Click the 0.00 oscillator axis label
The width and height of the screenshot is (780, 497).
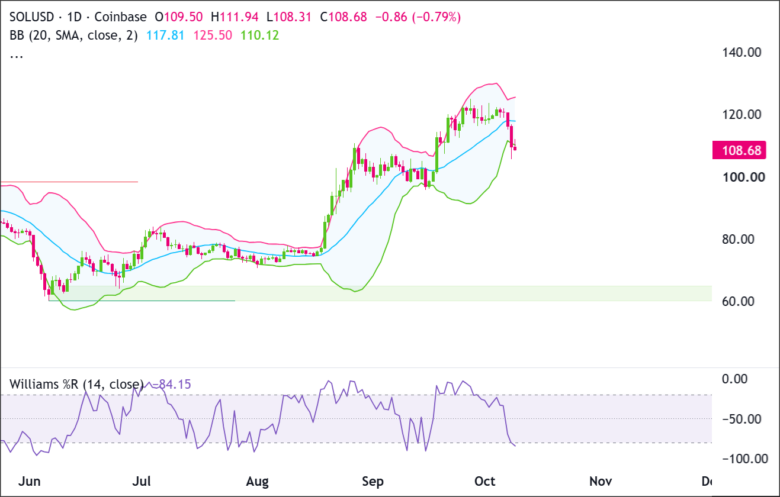[x=735, y=379]
